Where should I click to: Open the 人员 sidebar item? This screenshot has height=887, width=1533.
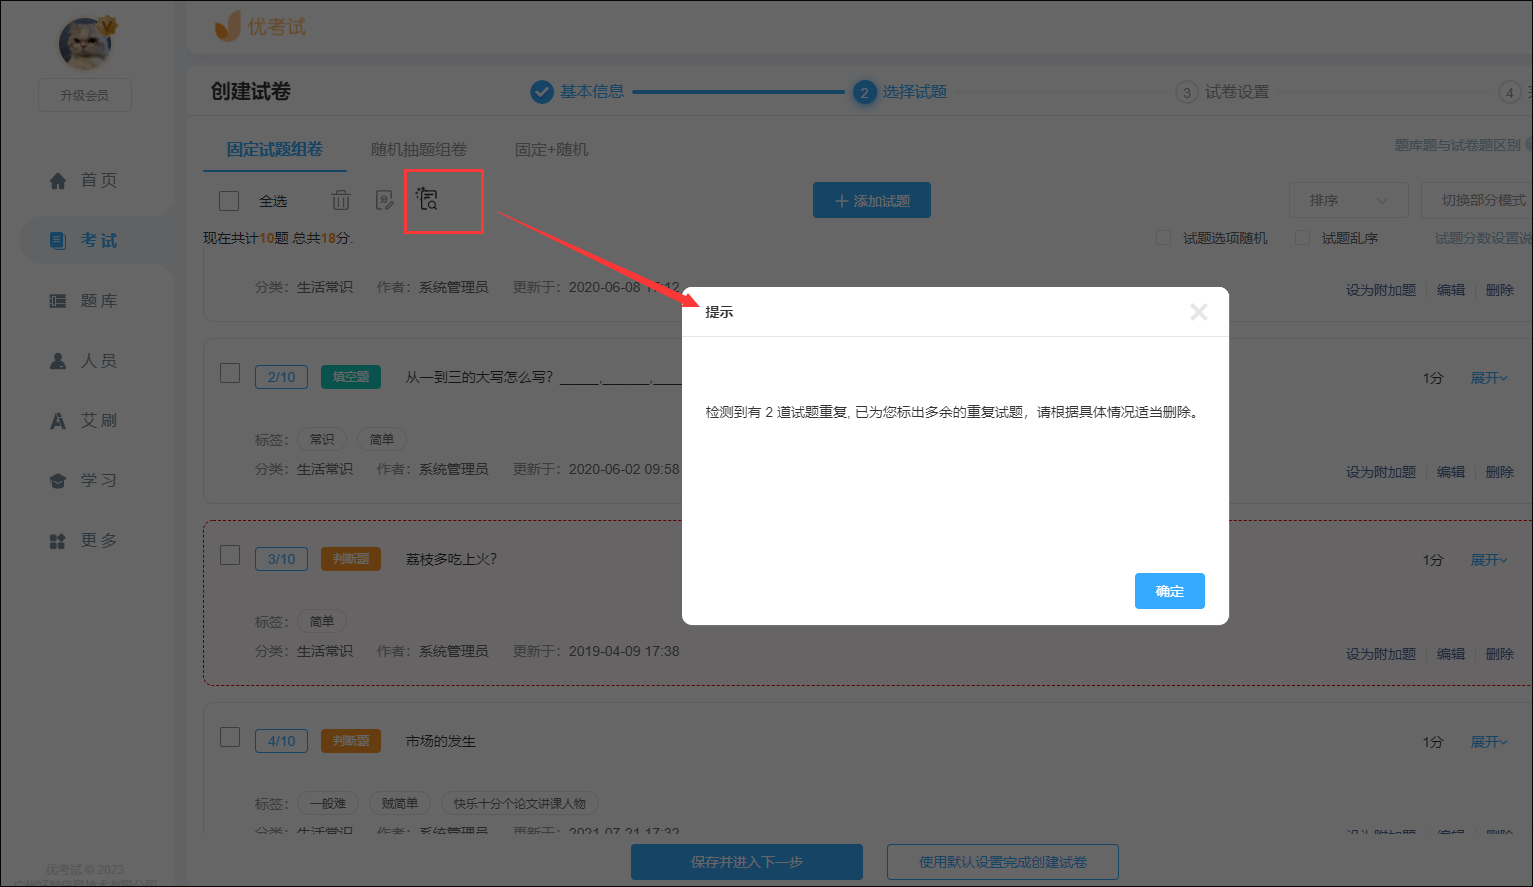[x=84, y=360]
